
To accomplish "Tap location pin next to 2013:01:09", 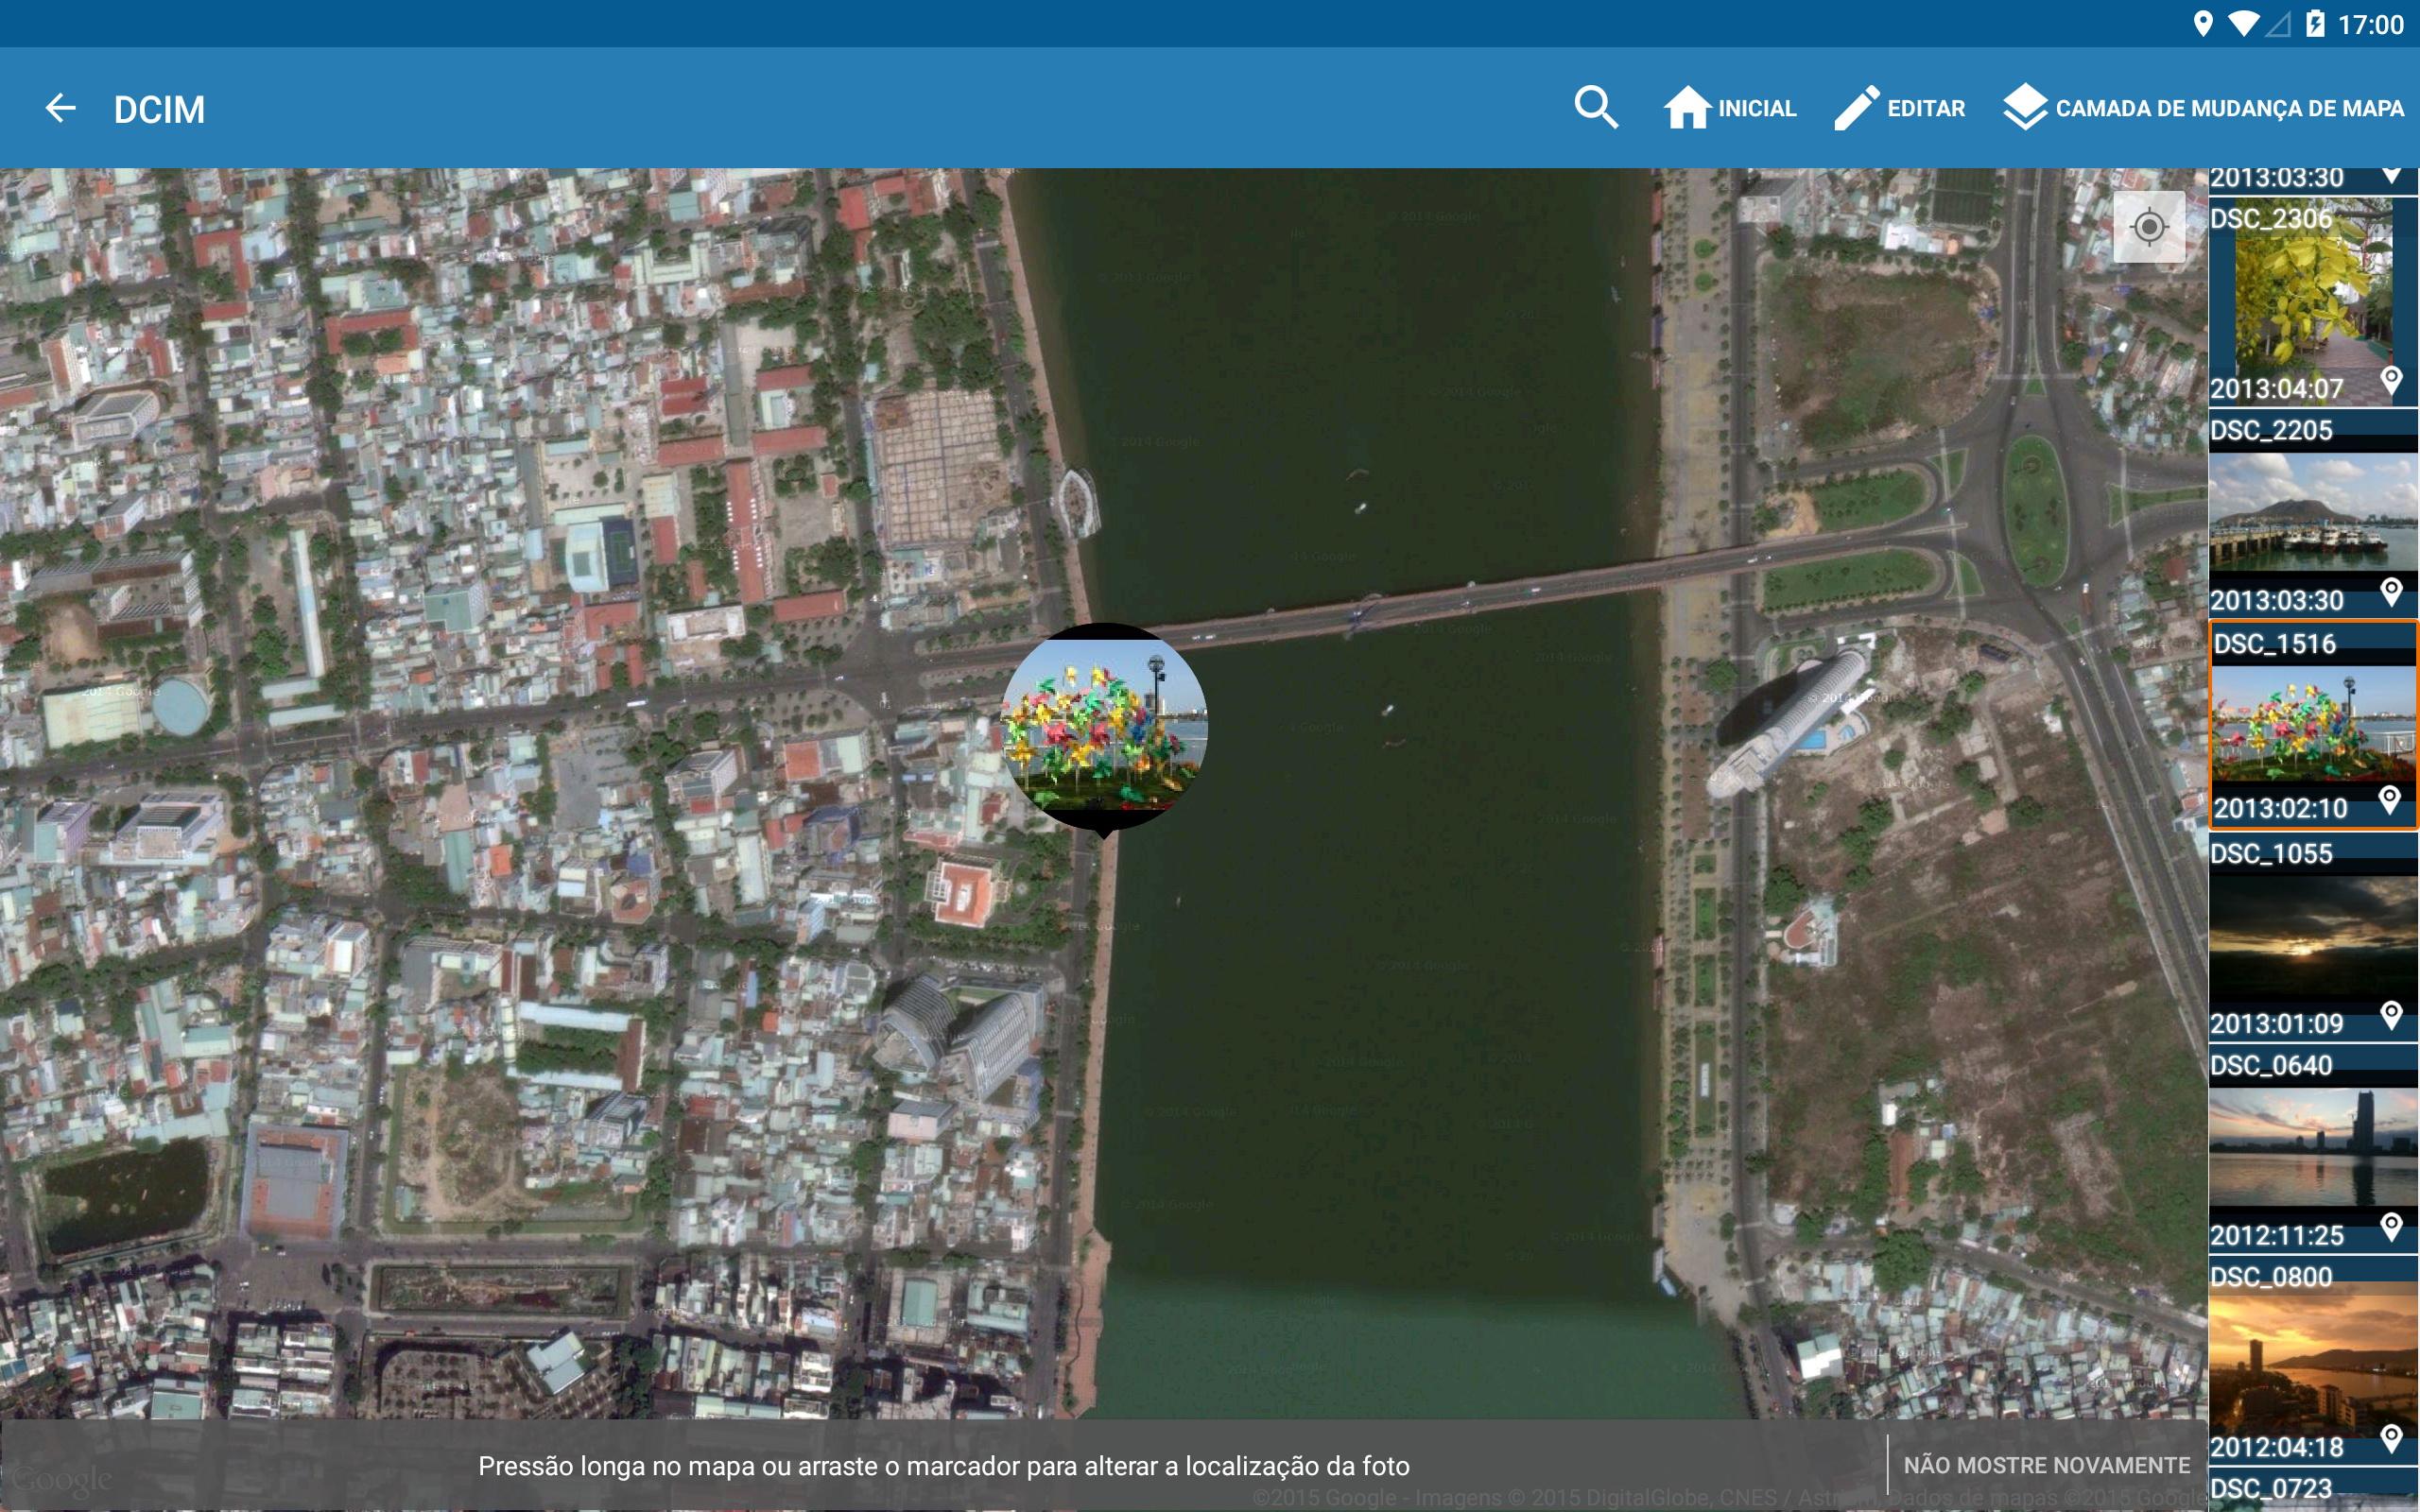I will coord(2391,1015).
